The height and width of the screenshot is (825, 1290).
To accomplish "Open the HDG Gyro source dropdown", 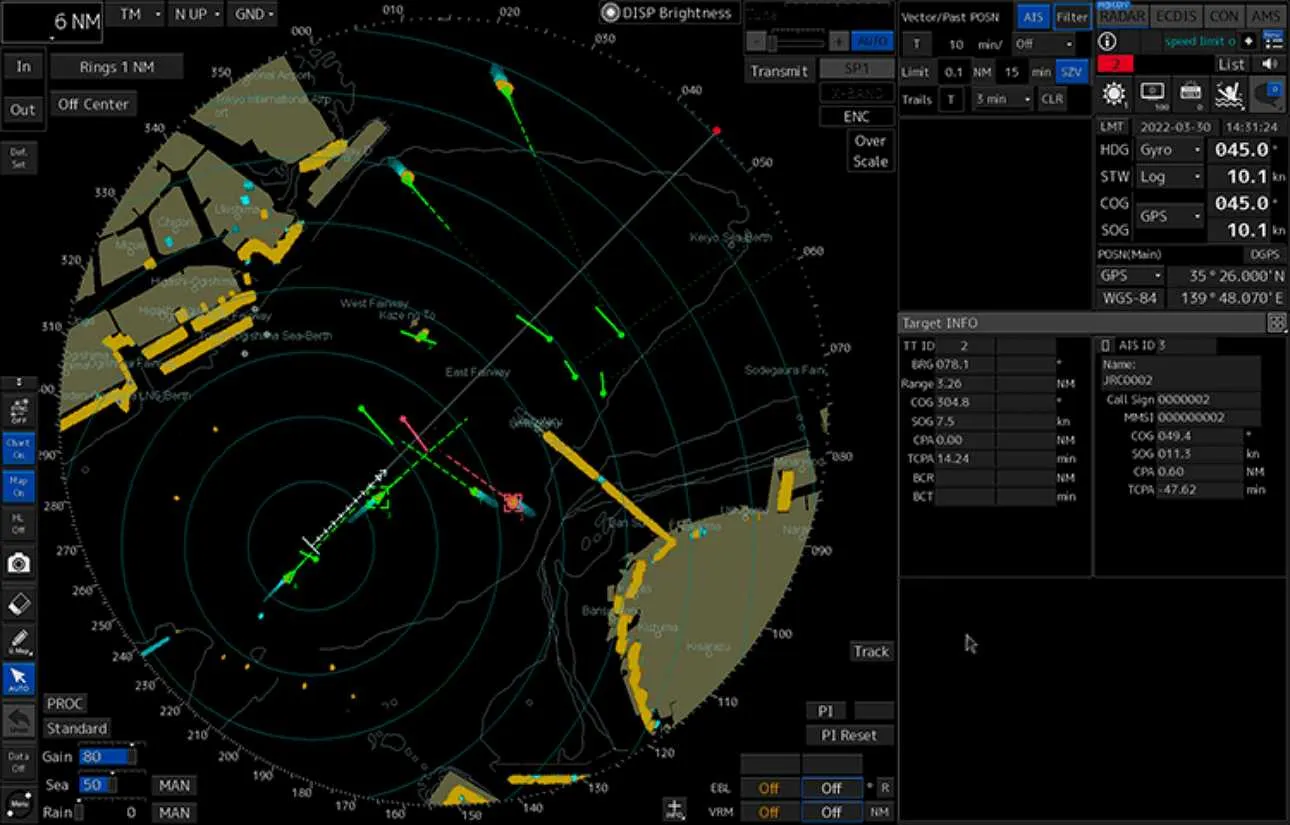I will (1169, 150).
